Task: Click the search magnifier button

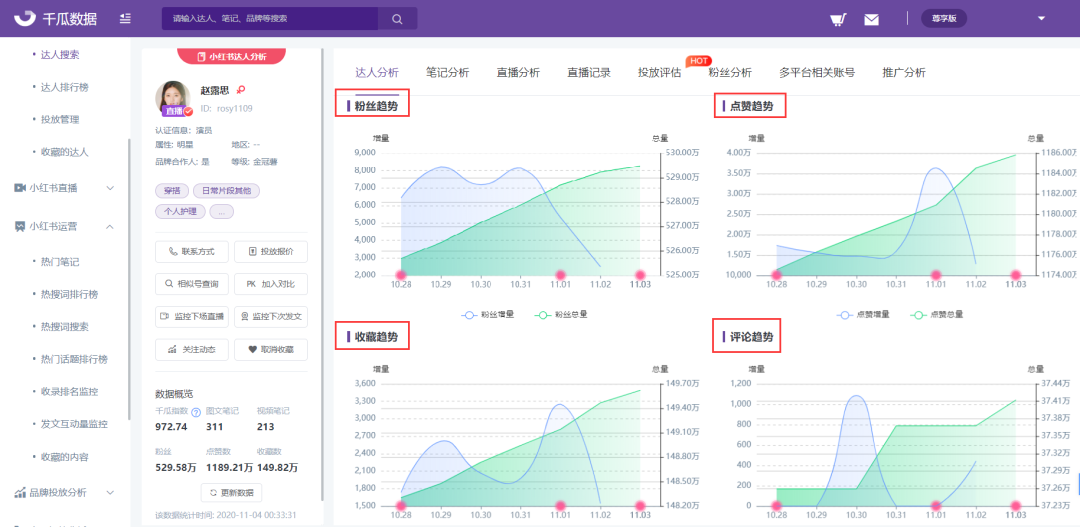Action: (397, 19)
